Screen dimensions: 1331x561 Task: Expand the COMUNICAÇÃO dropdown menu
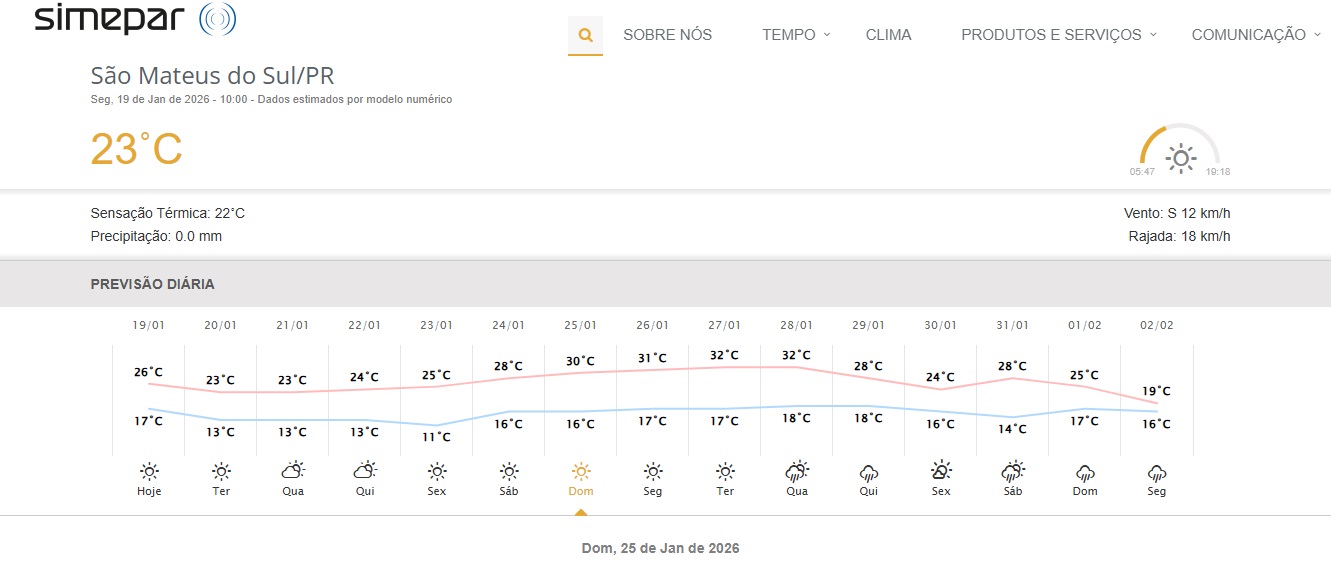point(1255,35)
